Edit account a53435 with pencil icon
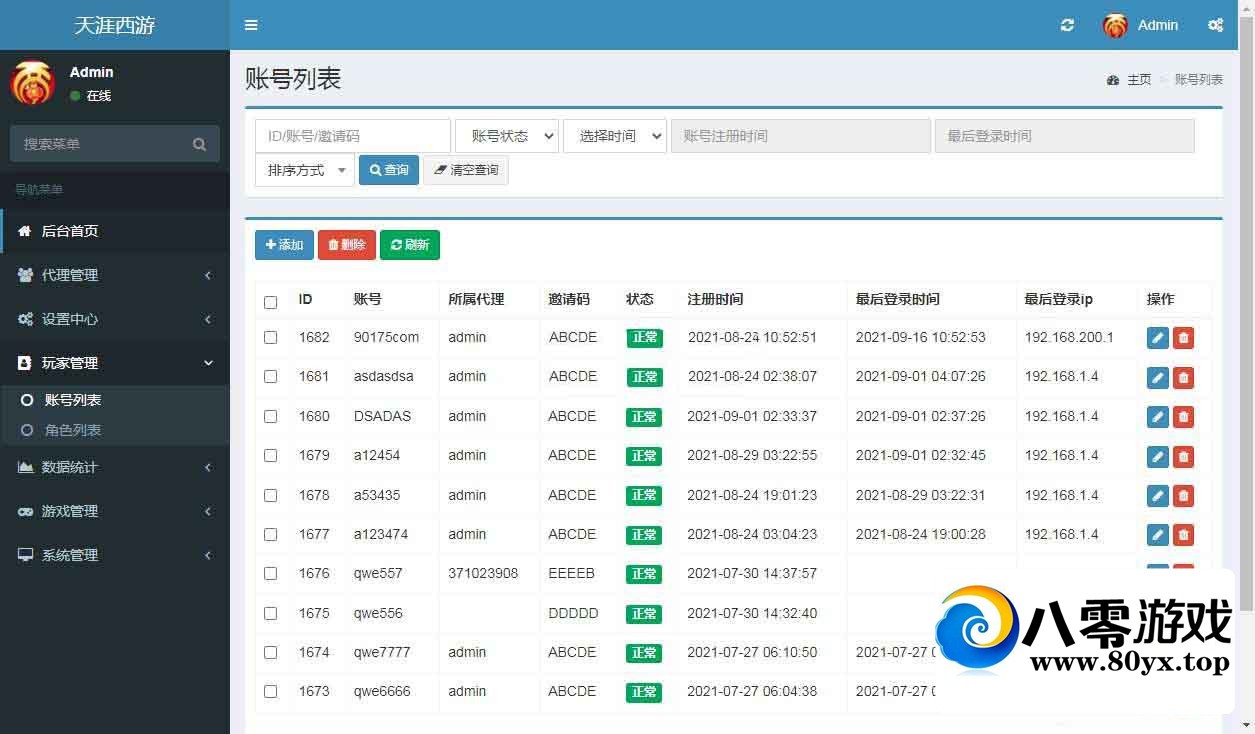This screenshot has height=734, width=1255. (1157, 495)
